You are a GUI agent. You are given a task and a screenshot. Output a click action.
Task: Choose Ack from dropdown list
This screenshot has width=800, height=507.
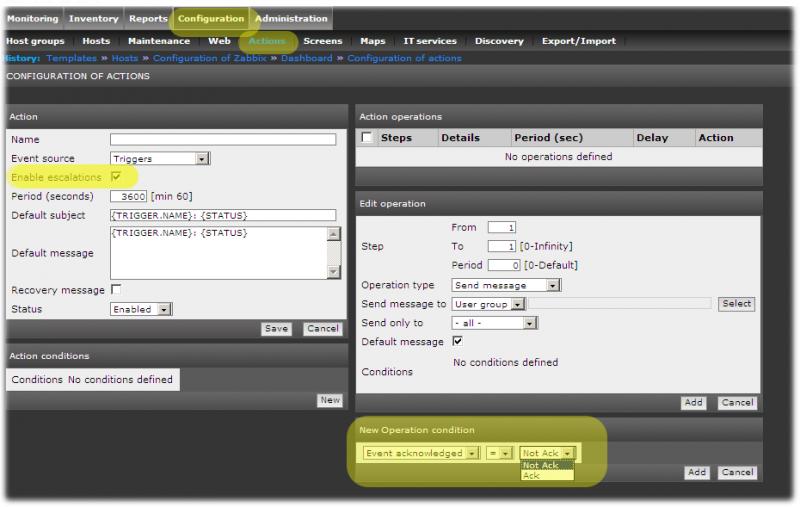pyautogui.click(x=547, y=475)
